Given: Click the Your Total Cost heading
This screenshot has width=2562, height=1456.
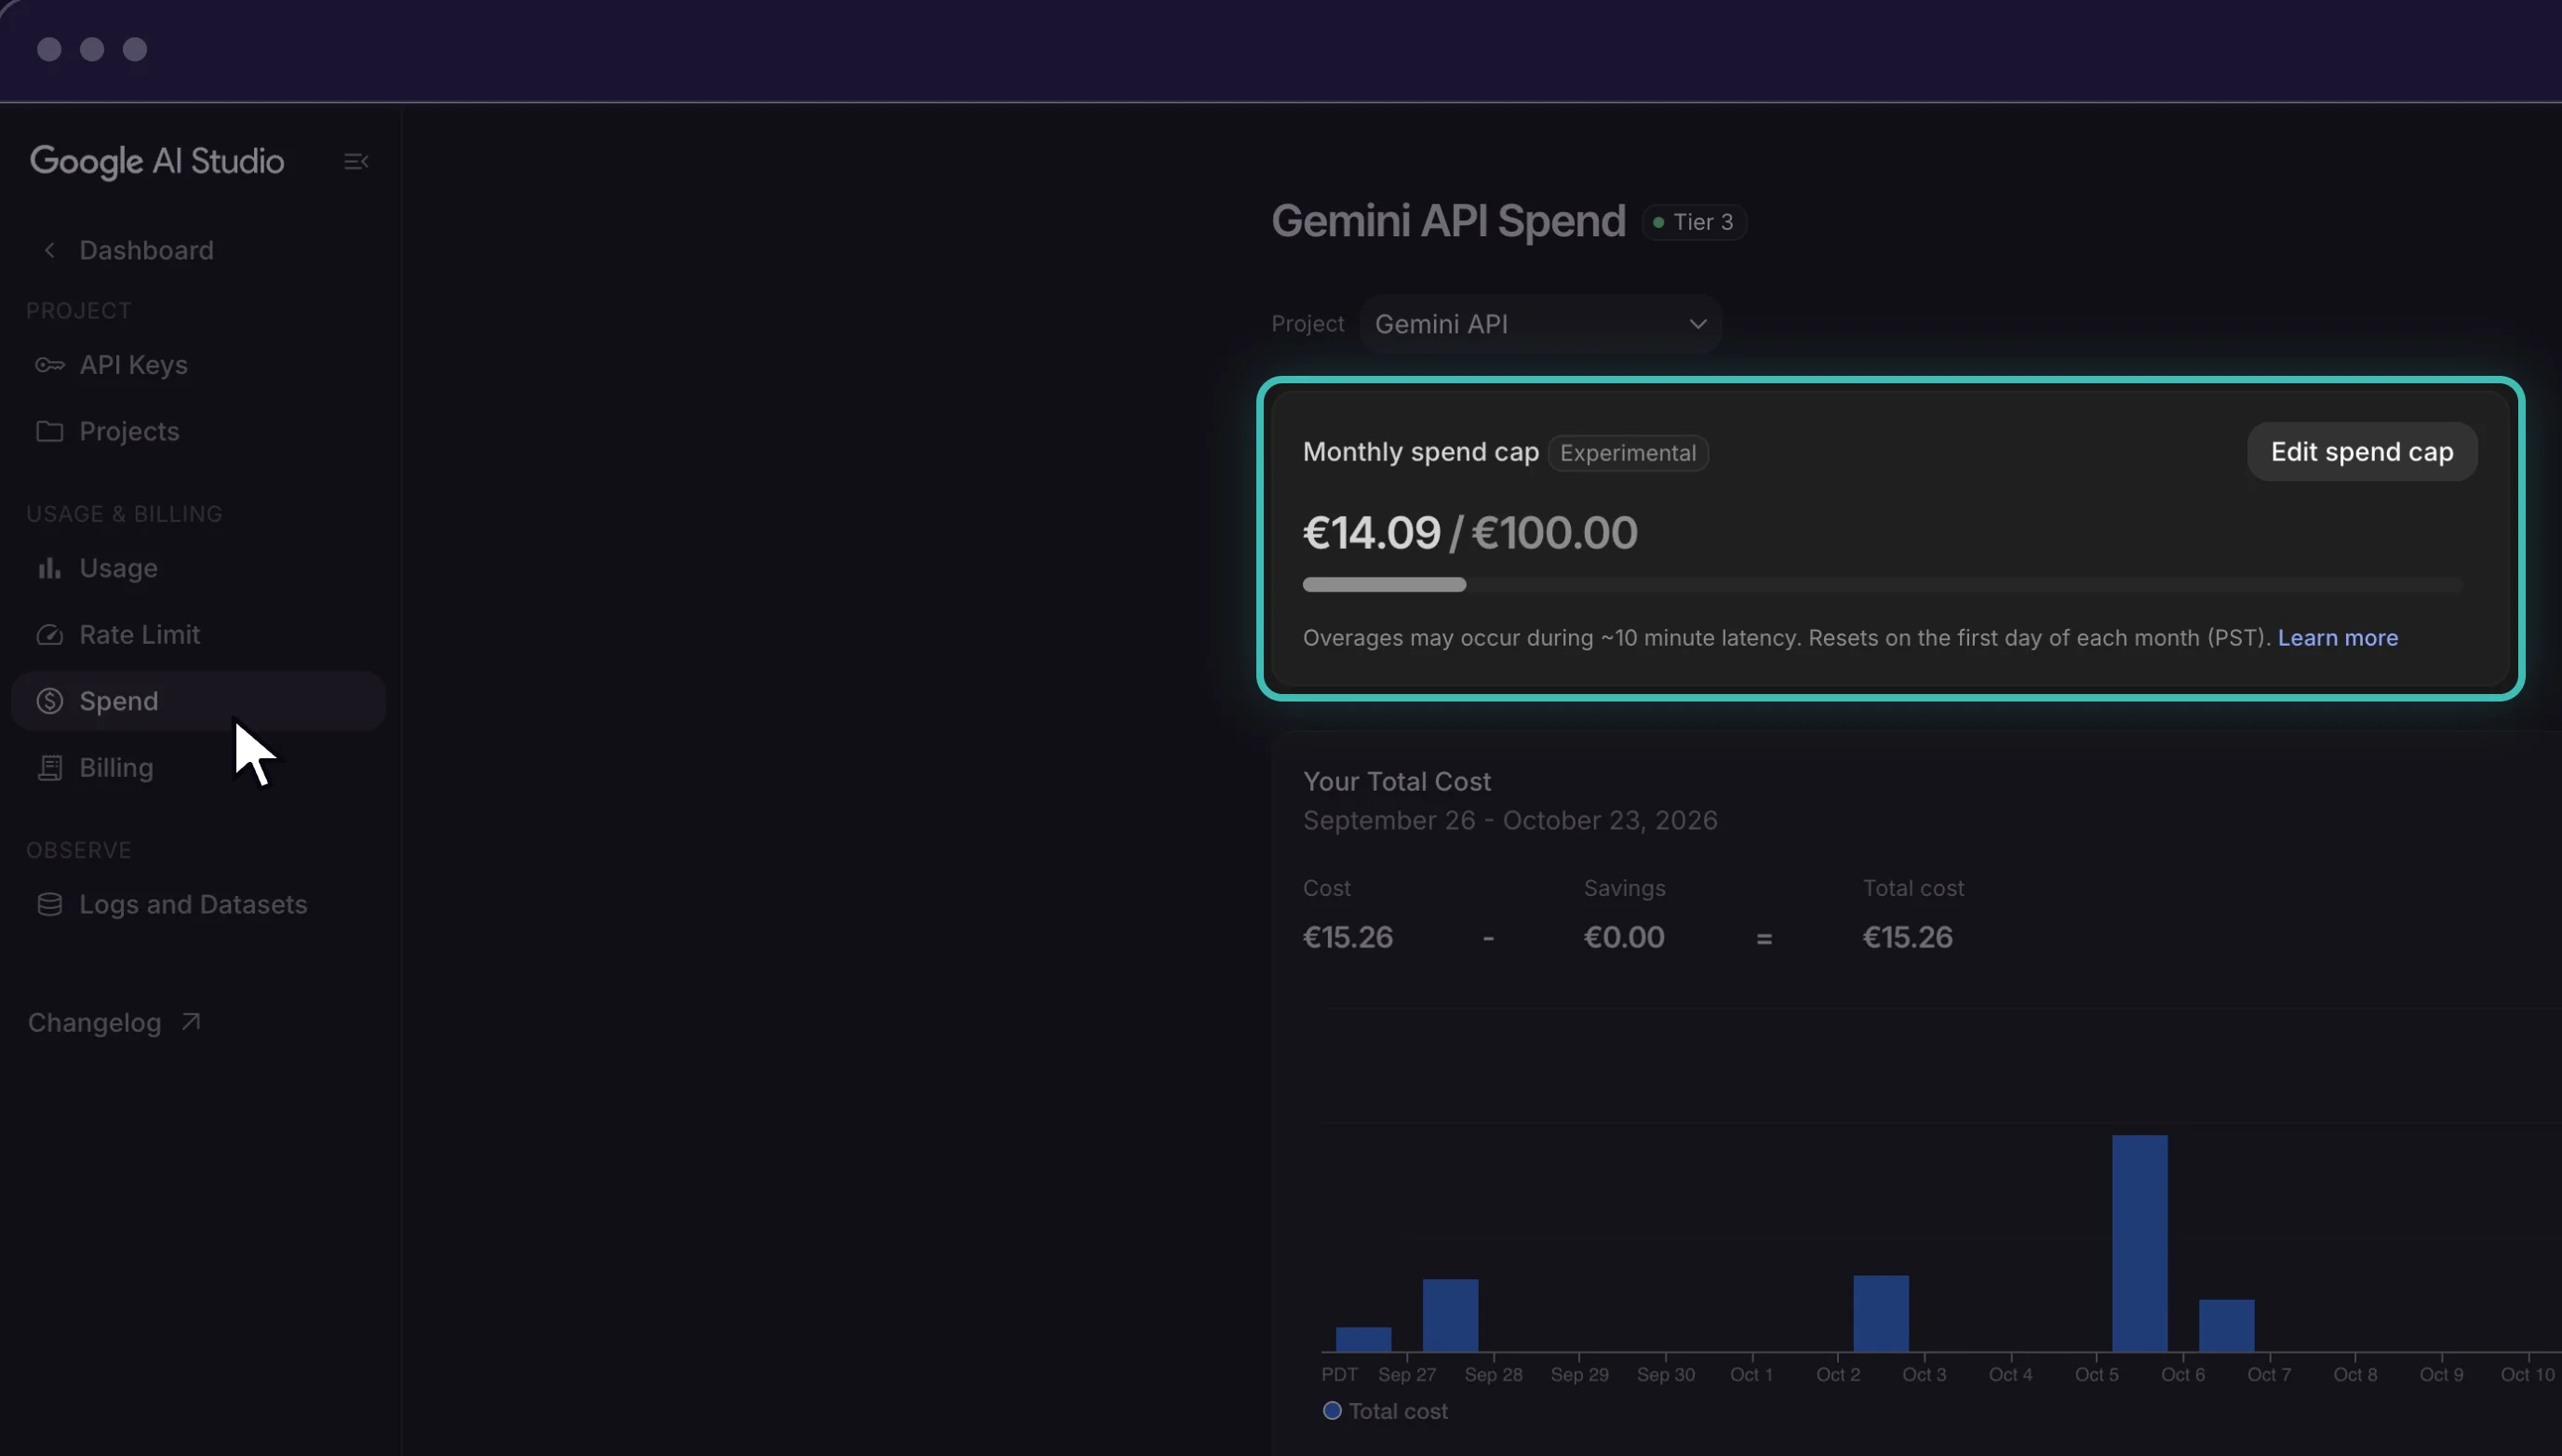Looking at the screenshot, I should 1396,782.
